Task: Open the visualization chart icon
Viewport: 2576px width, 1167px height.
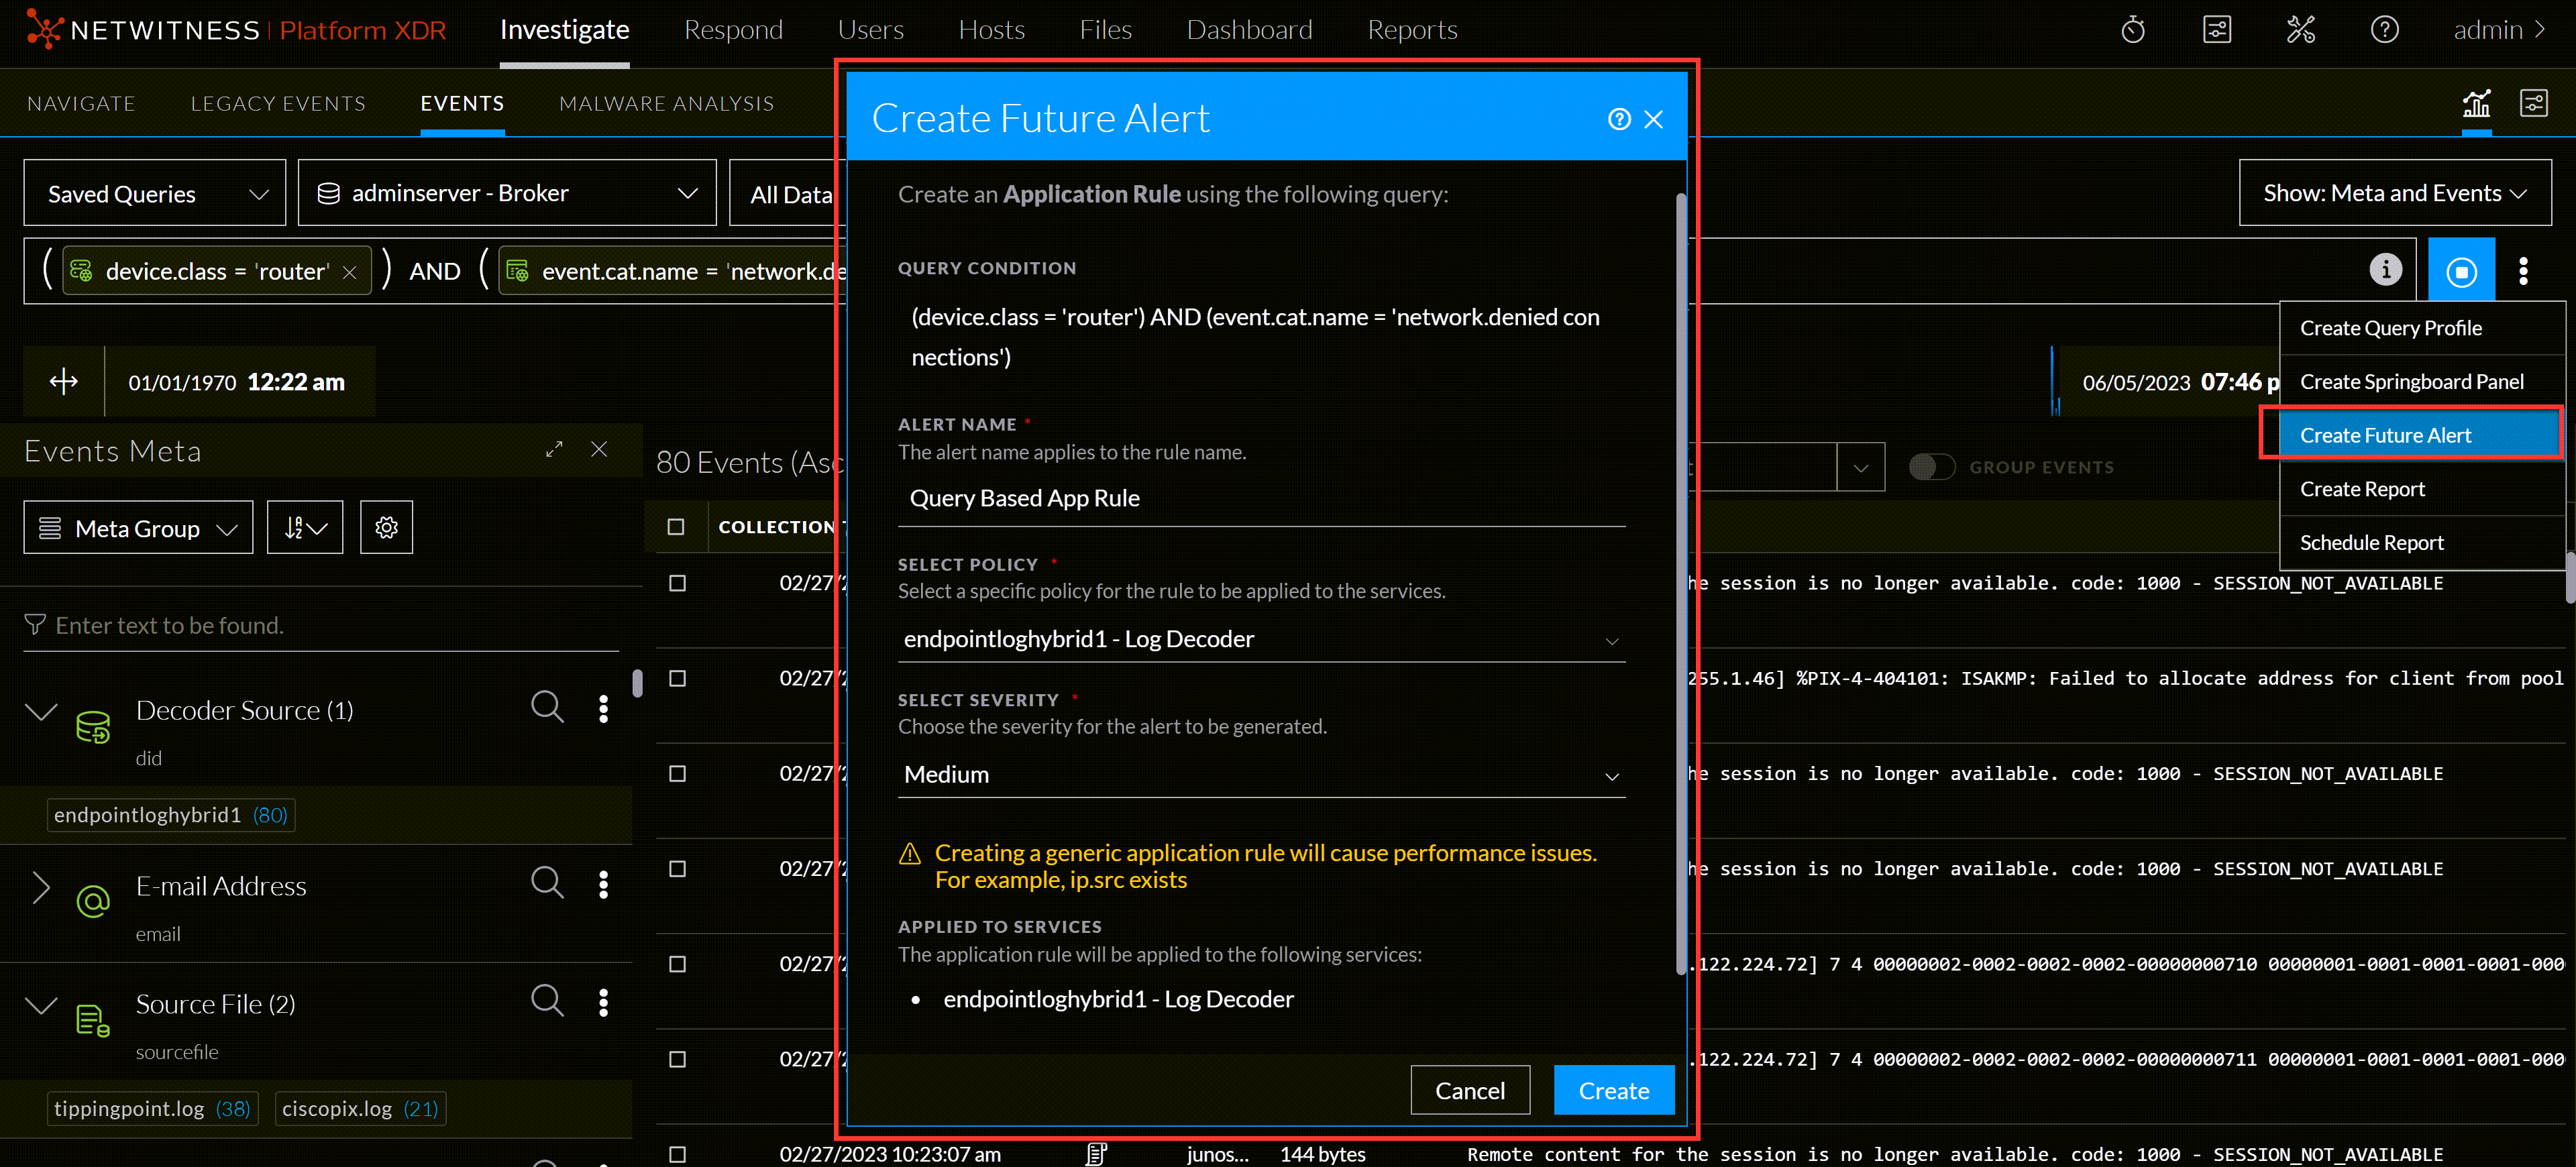Action: pyautogui.click(x=2476, y=103)
